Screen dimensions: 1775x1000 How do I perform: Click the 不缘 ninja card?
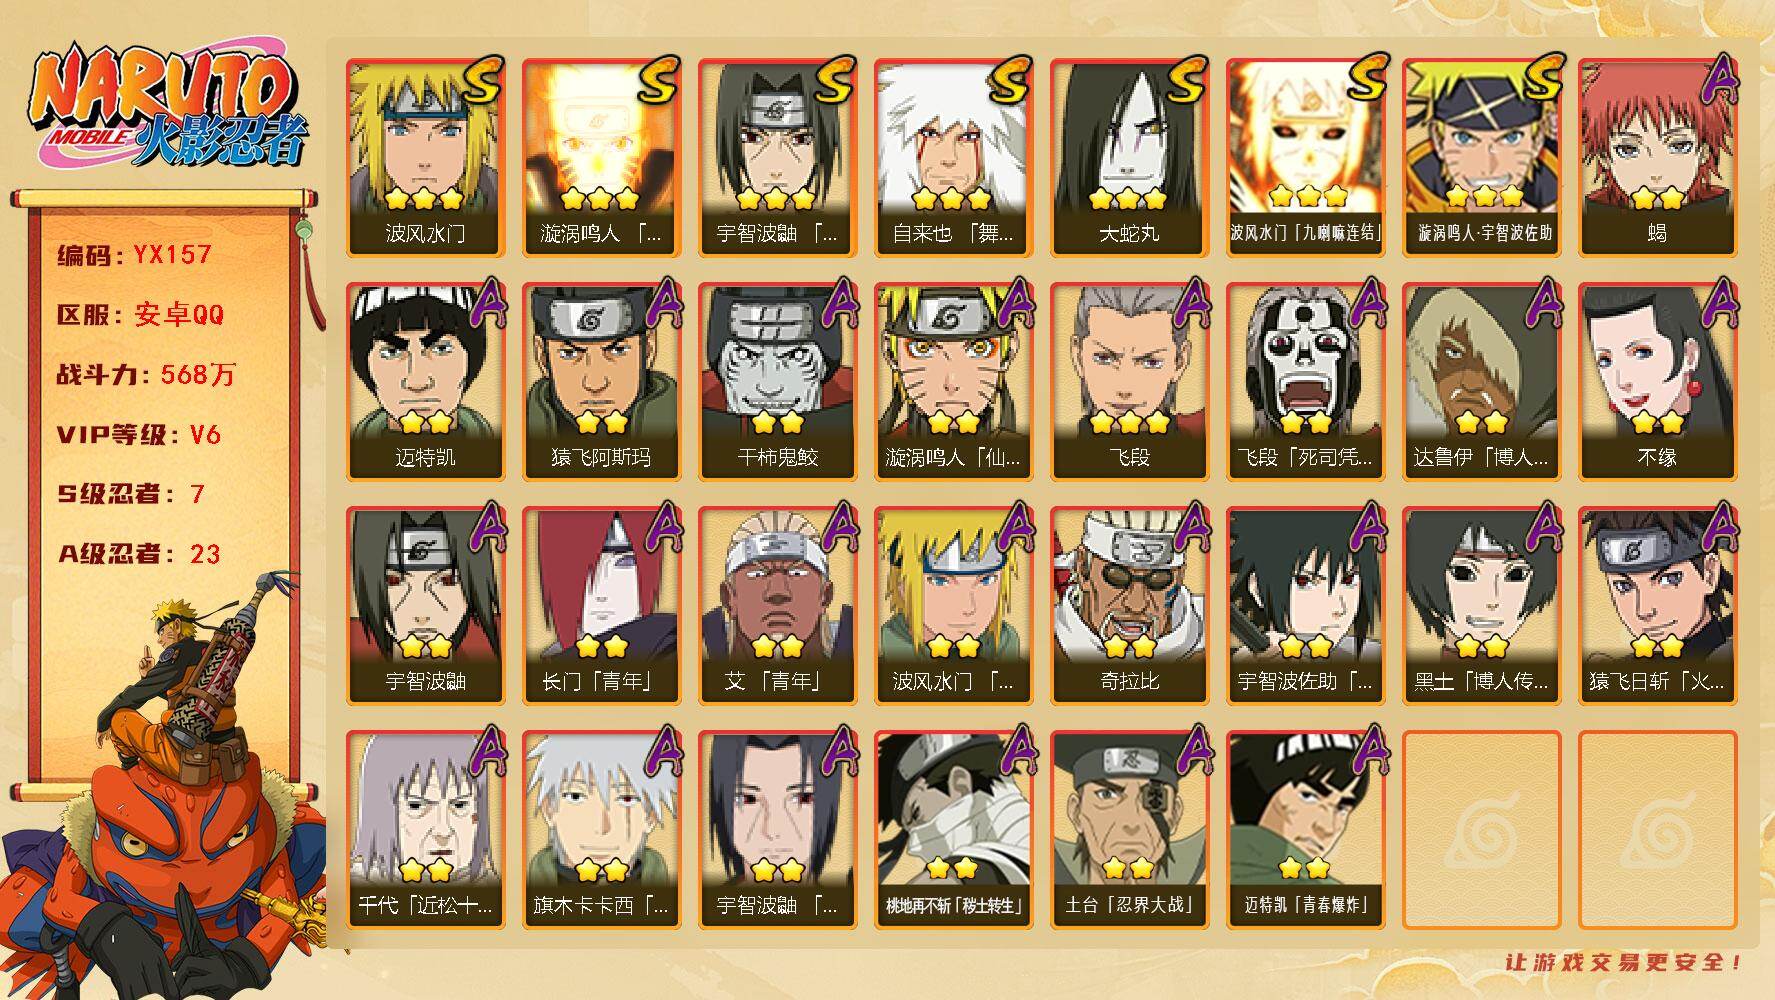(x=1657, y=382)
